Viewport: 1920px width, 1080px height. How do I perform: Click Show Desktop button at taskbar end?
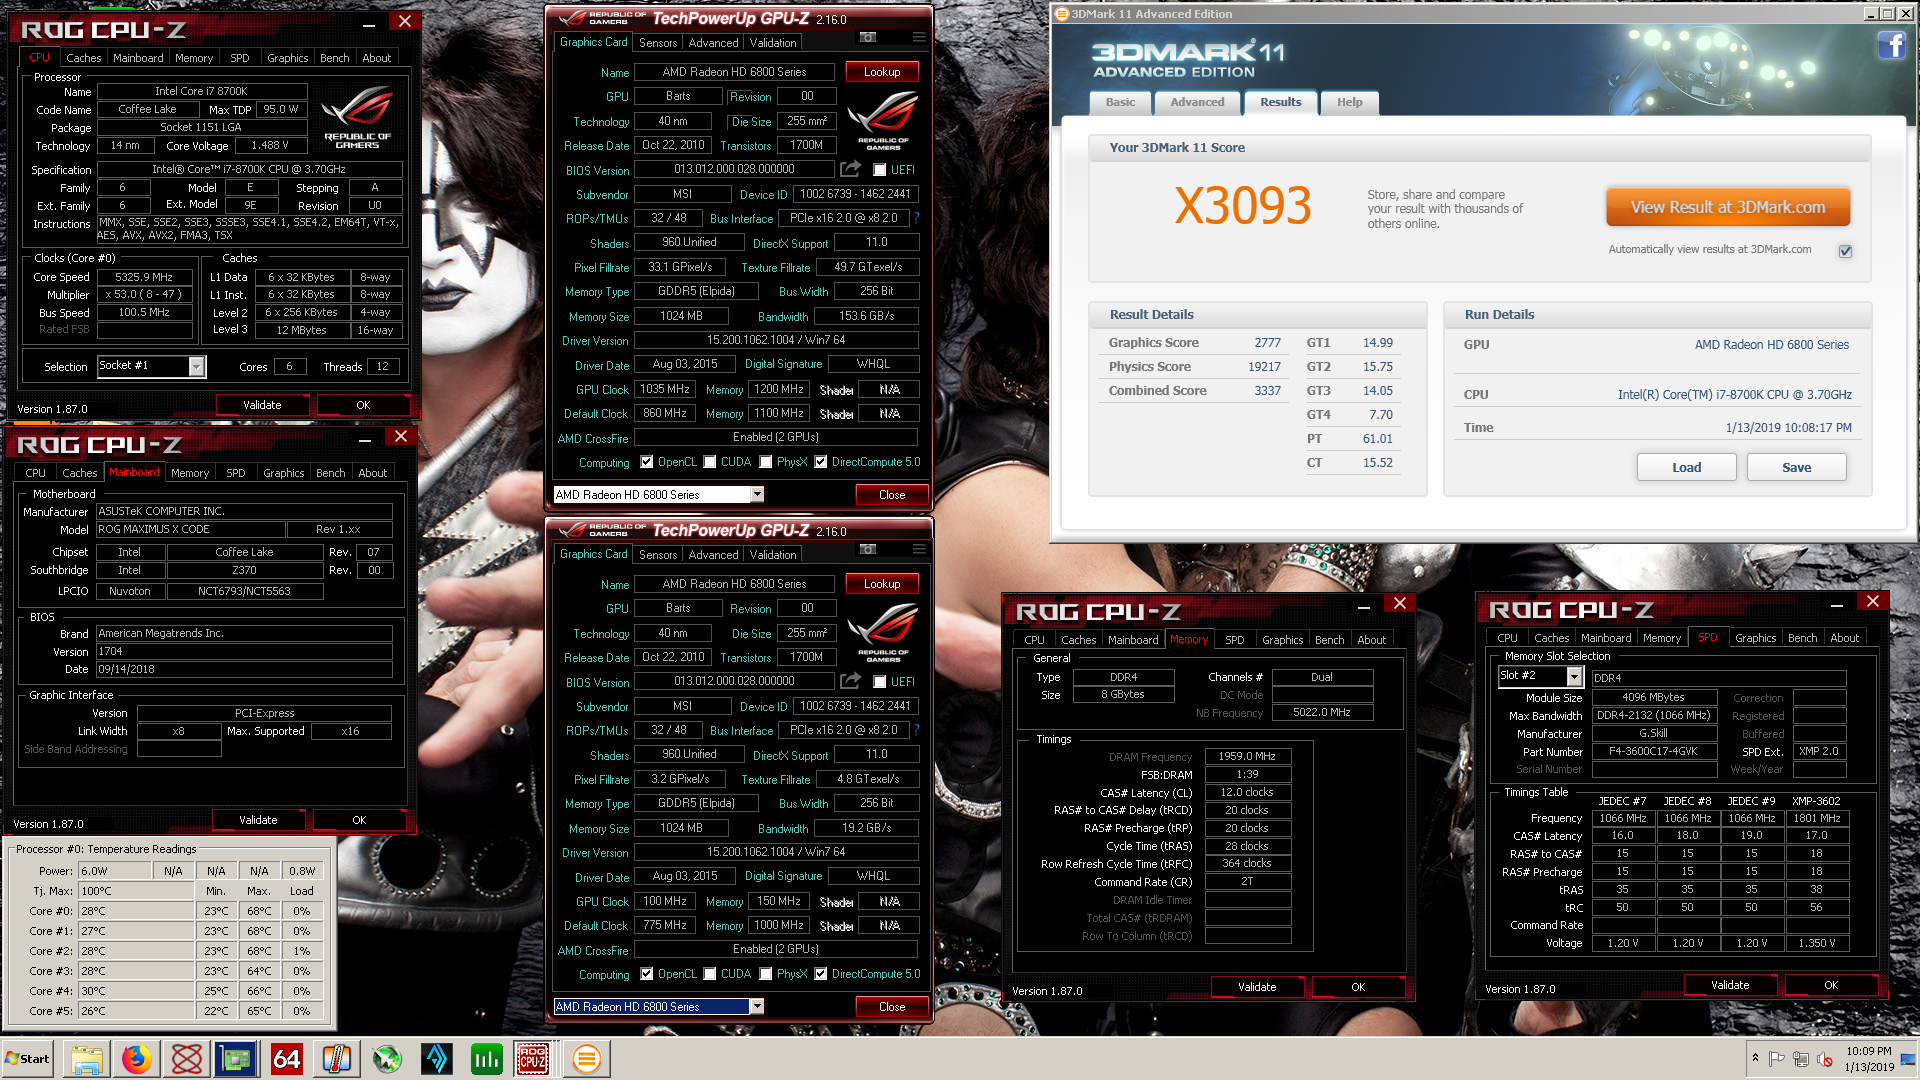(x=1910, y=1059)
